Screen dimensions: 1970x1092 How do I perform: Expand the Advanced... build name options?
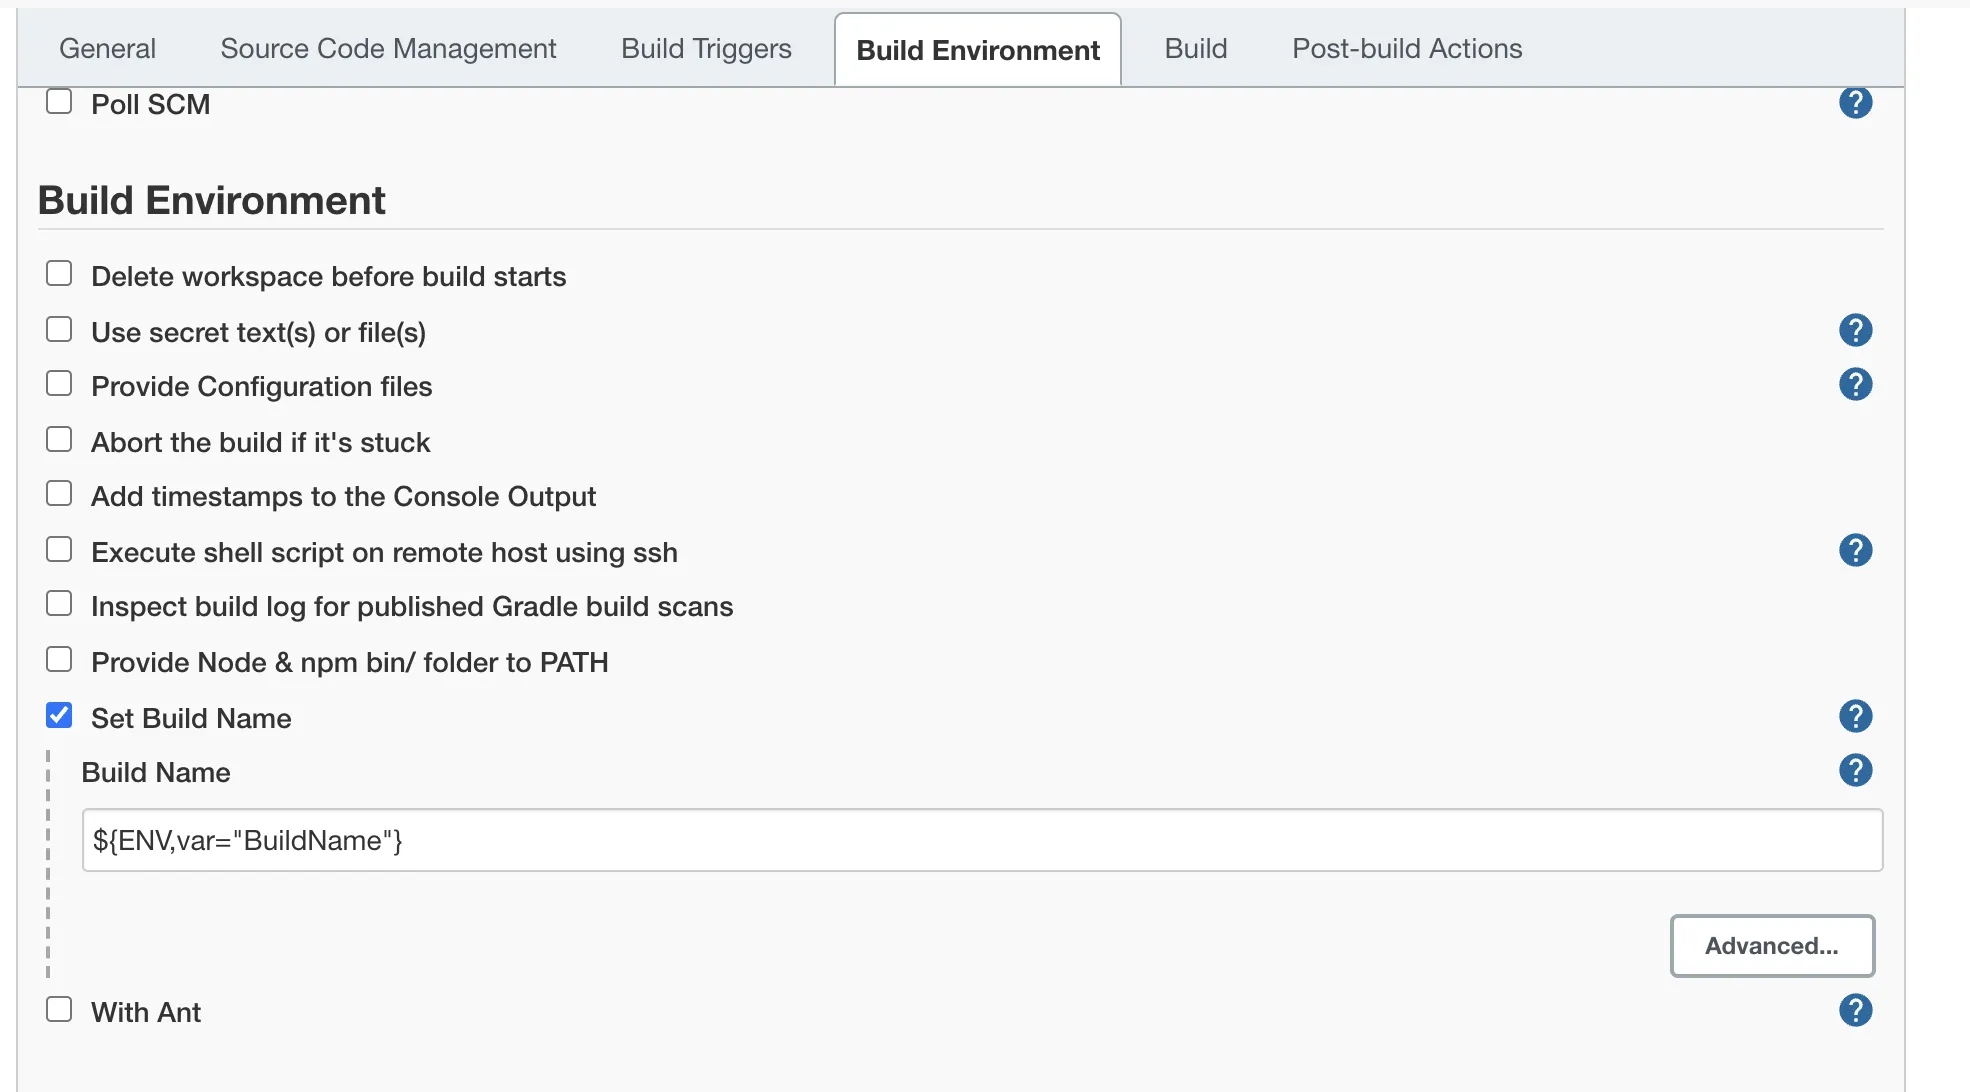coord(1771,946)
